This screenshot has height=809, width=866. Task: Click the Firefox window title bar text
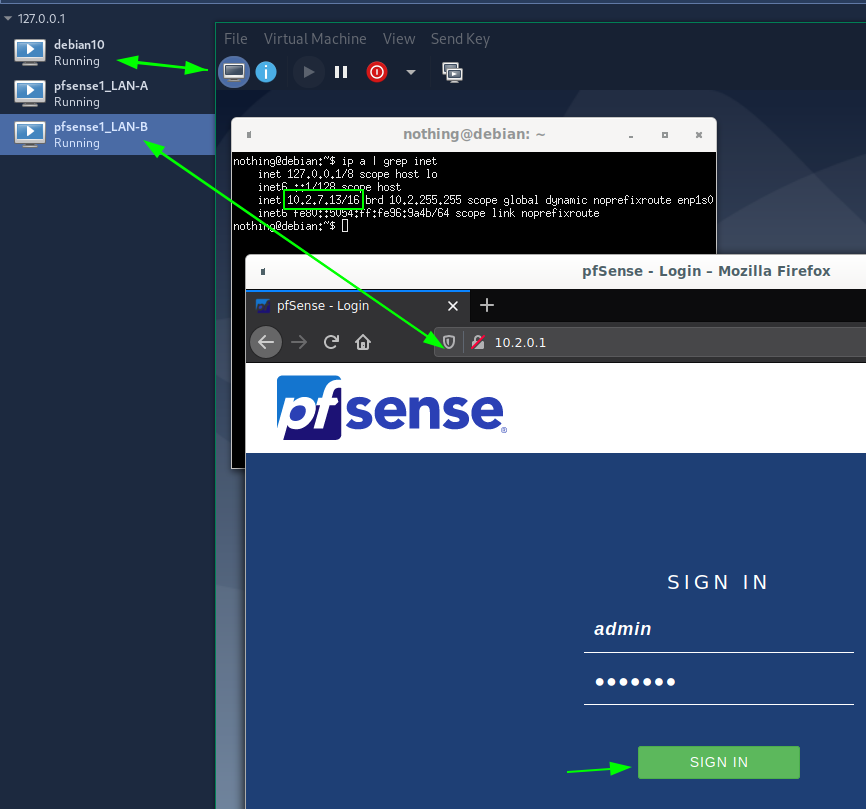point(706,271)
